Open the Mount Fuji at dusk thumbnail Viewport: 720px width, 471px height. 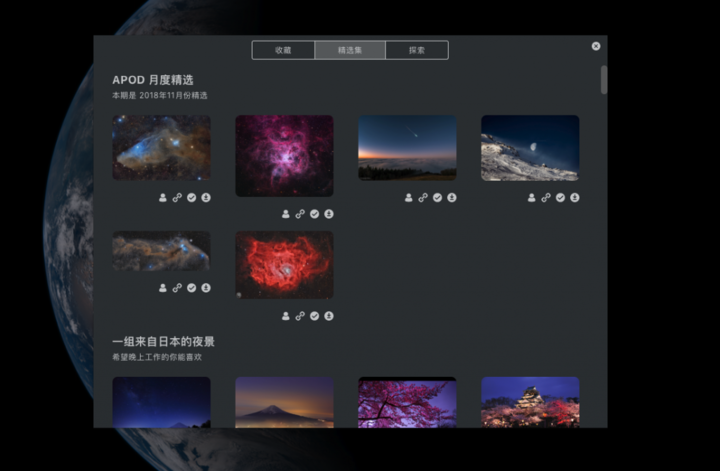coord(285,402)
